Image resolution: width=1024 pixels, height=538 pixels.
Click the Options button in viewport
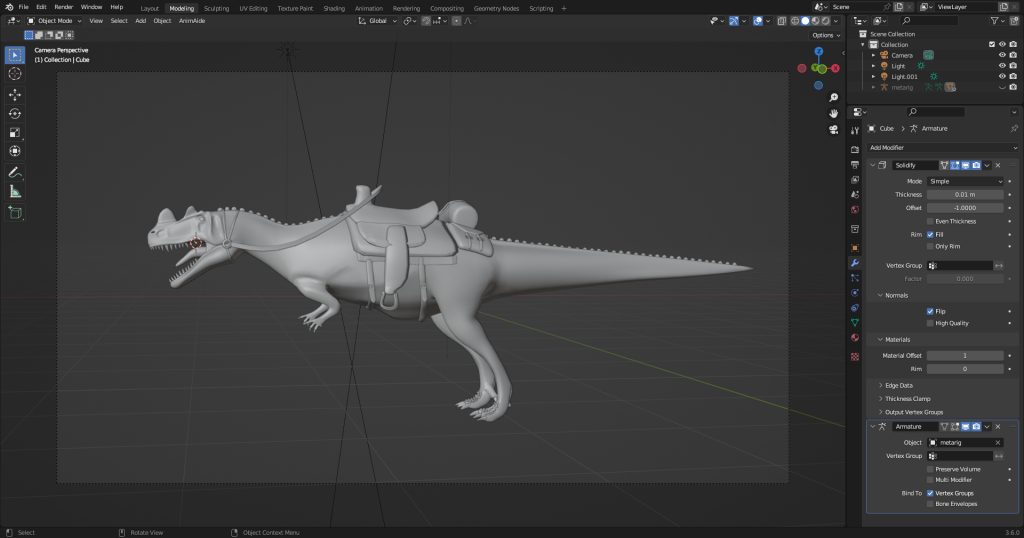(x=824, y=35)
